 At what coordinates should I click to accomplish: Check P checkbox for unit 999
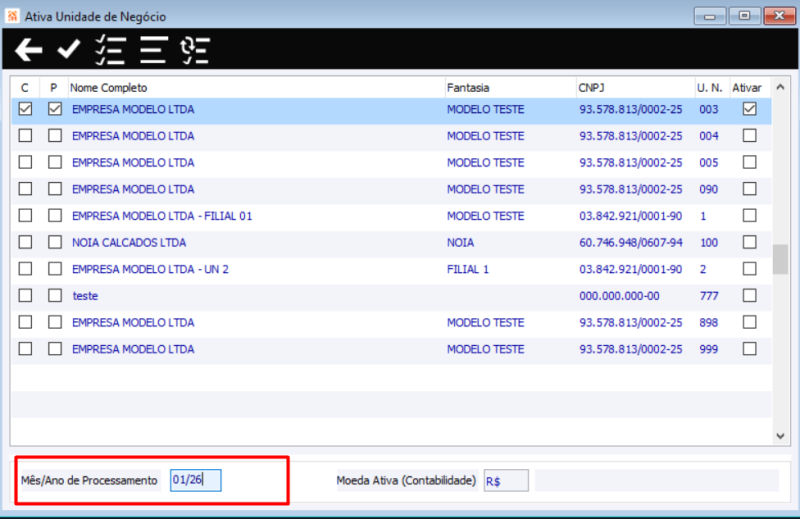click(x=55, y=349)
